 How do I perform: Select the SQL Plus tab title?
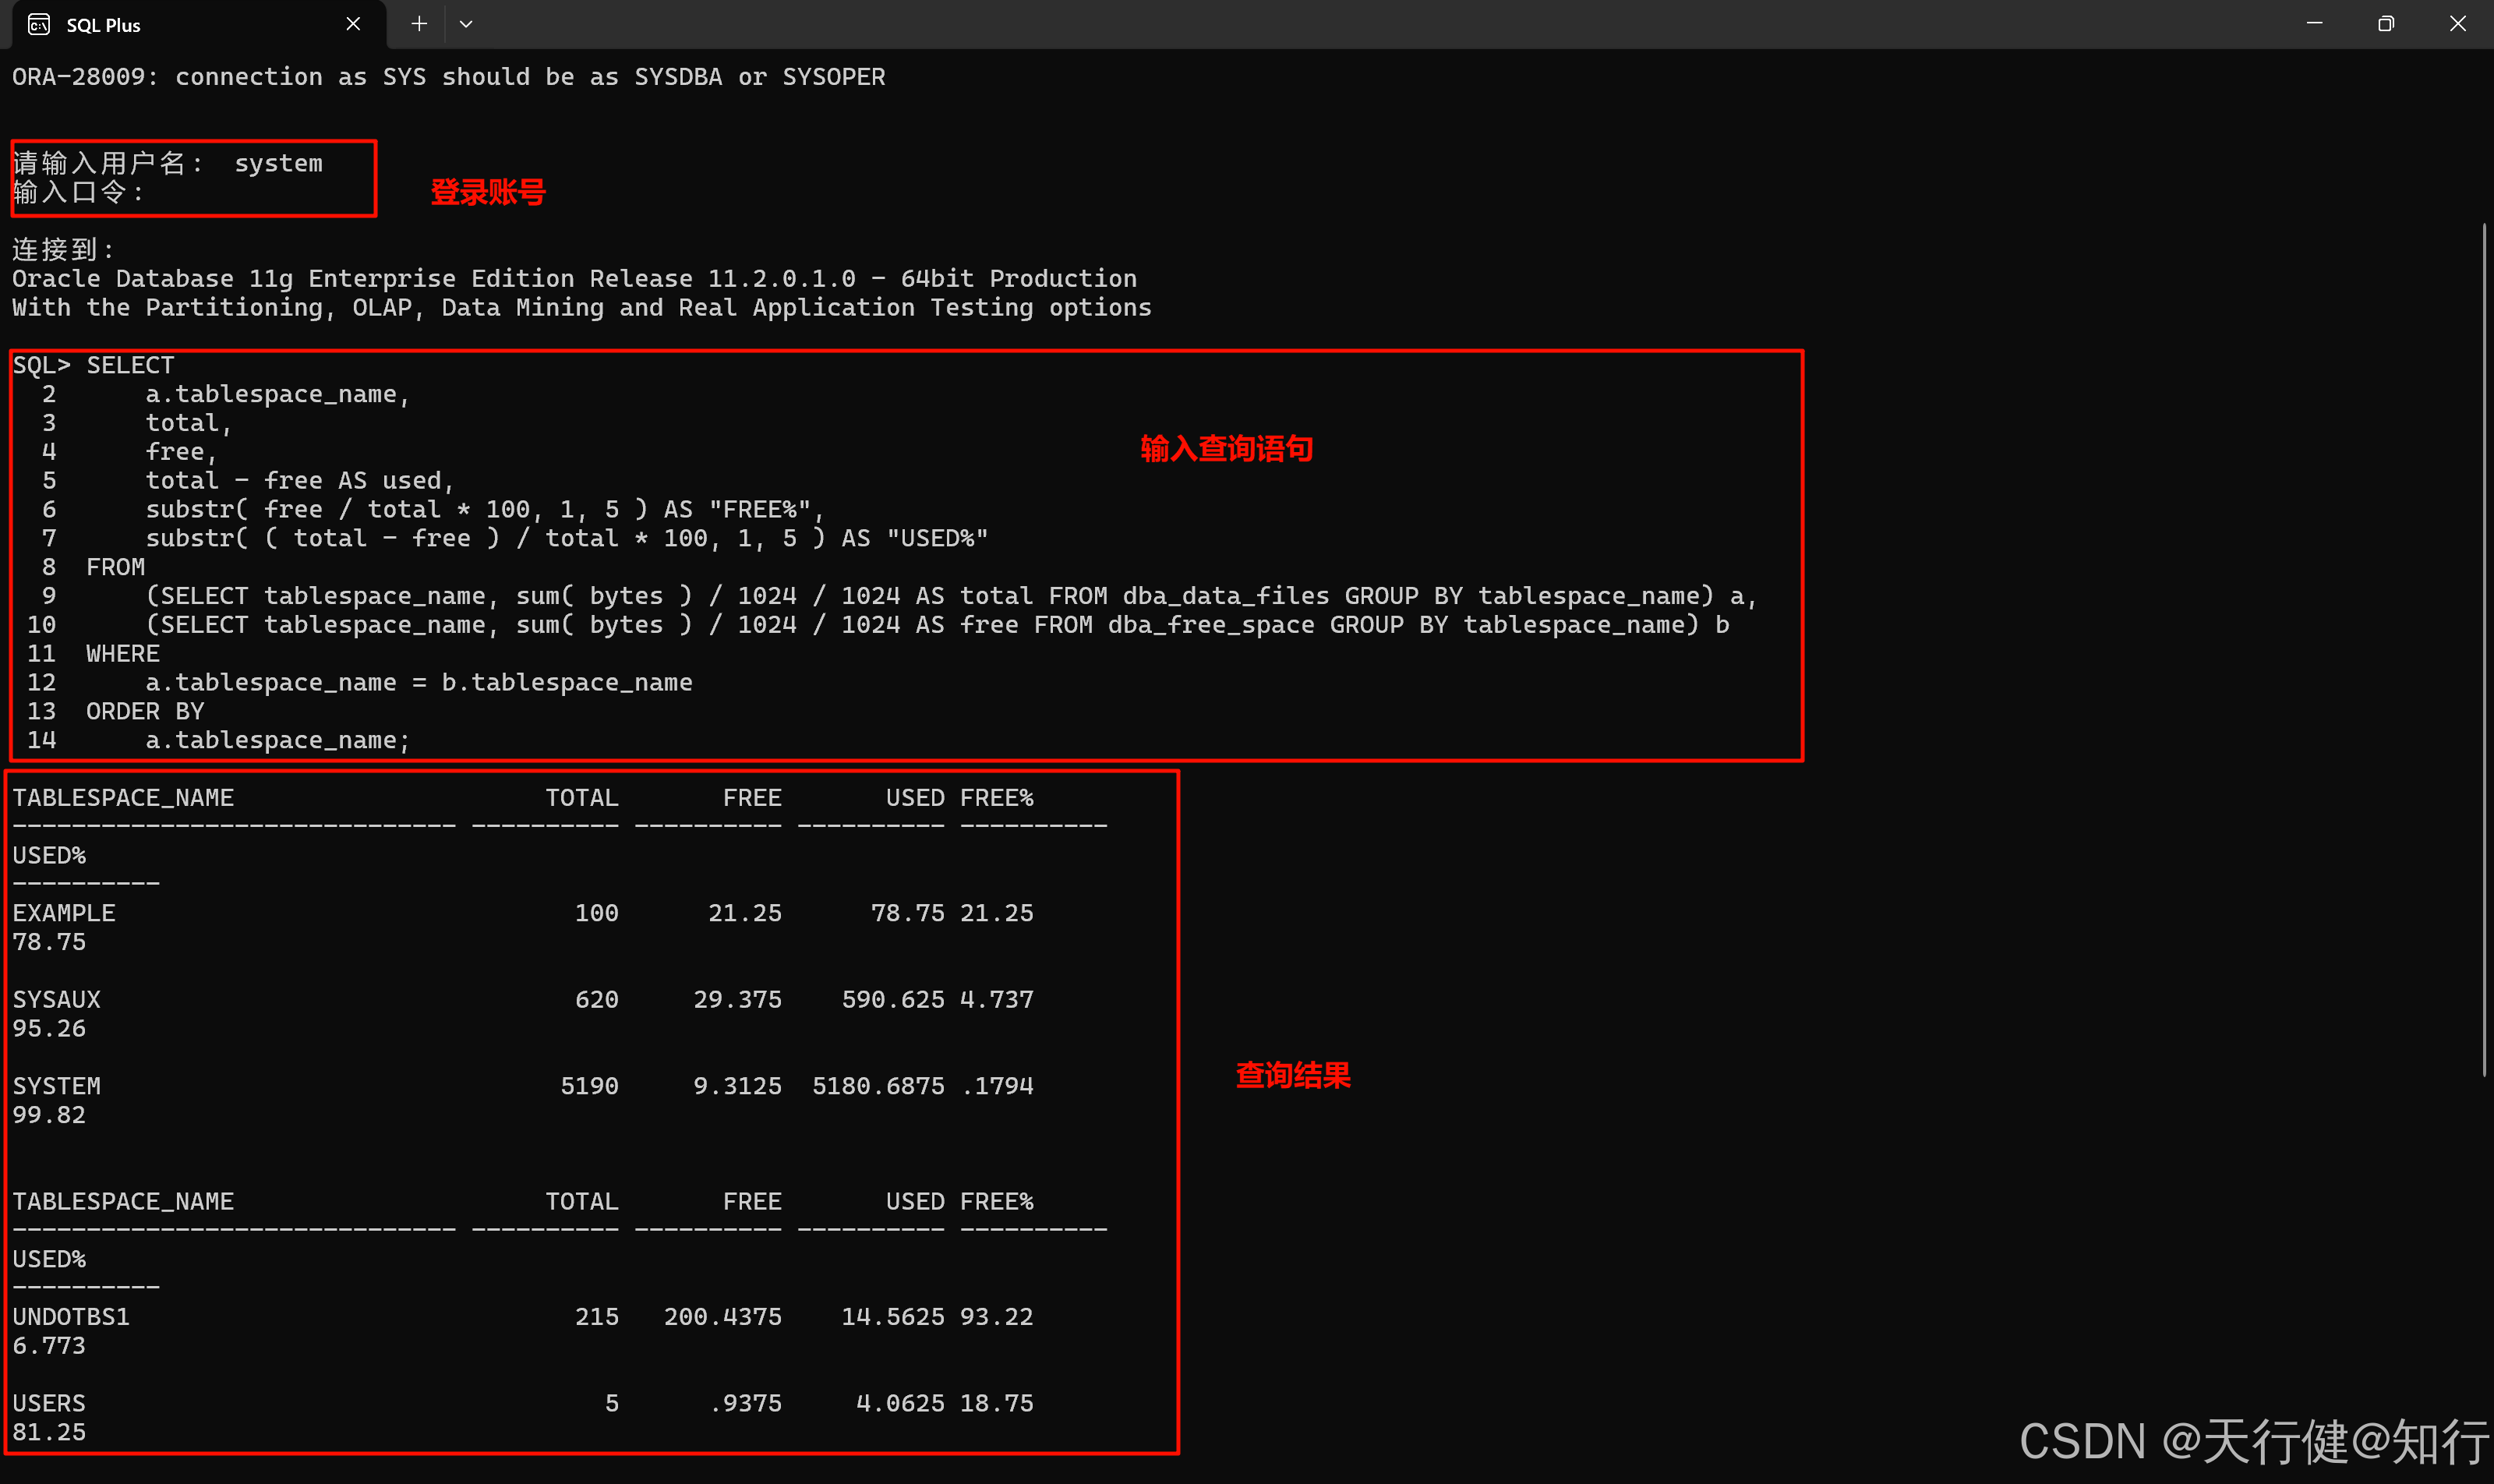pos(103,25)
